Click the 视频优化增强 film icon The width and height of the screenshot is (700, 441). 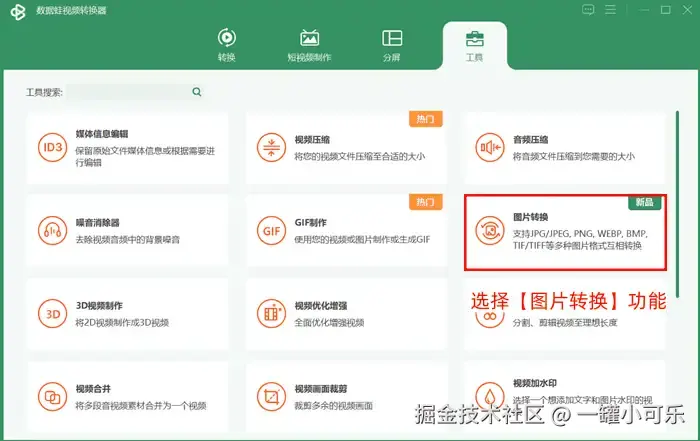(x=271, y=314)
